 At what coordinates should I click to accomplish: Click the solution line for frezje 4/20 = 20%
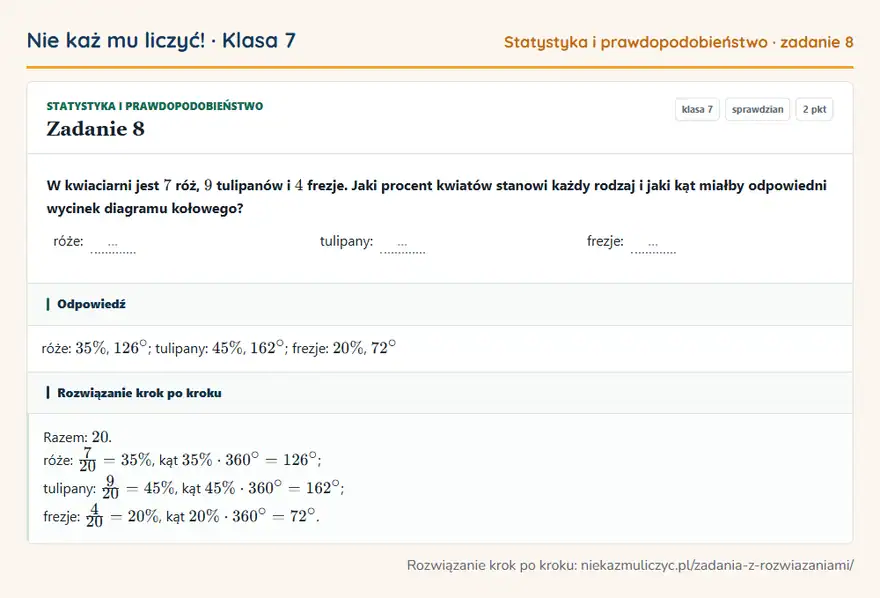click(x=181, y=516)
